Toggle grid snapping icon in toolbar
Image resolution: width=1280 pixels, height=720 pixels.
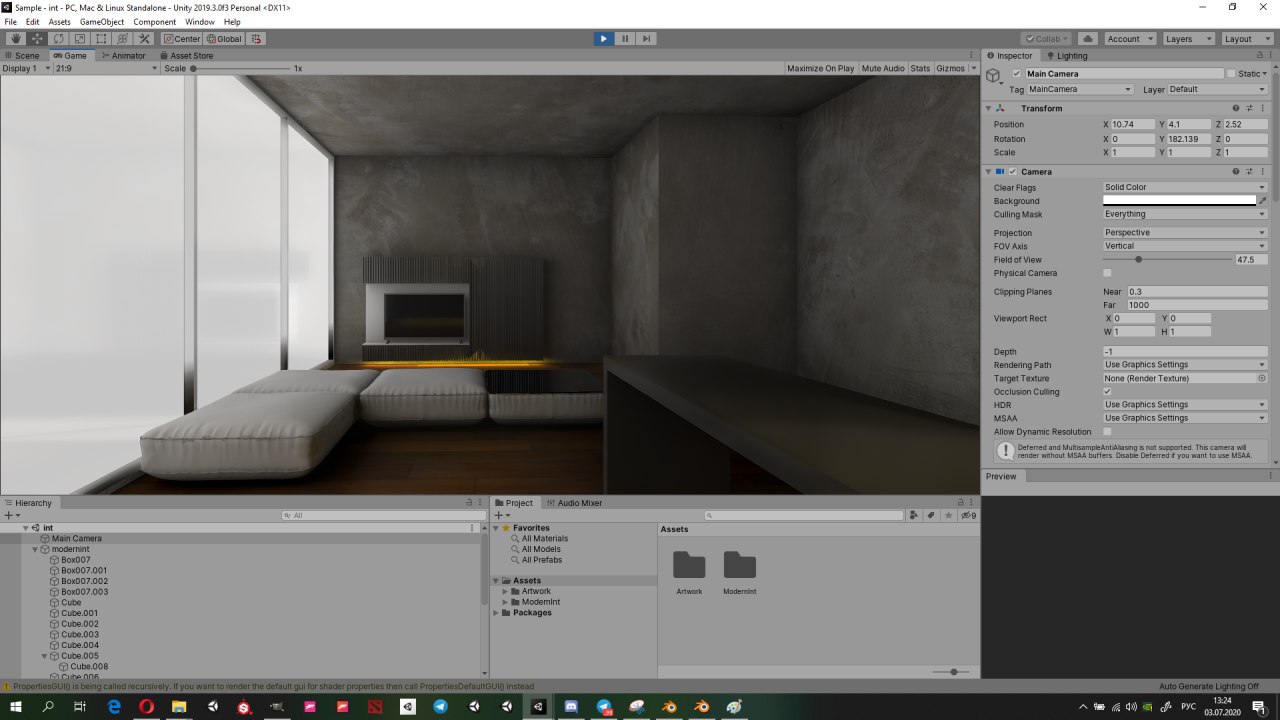256,39
